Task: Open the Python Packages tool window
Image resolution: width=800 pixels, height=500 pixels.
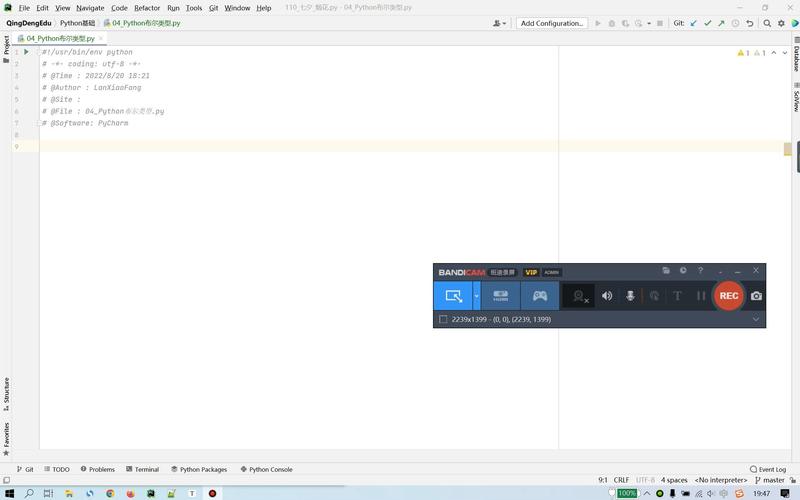Action: pyautogui.click(x=199, y=469)
